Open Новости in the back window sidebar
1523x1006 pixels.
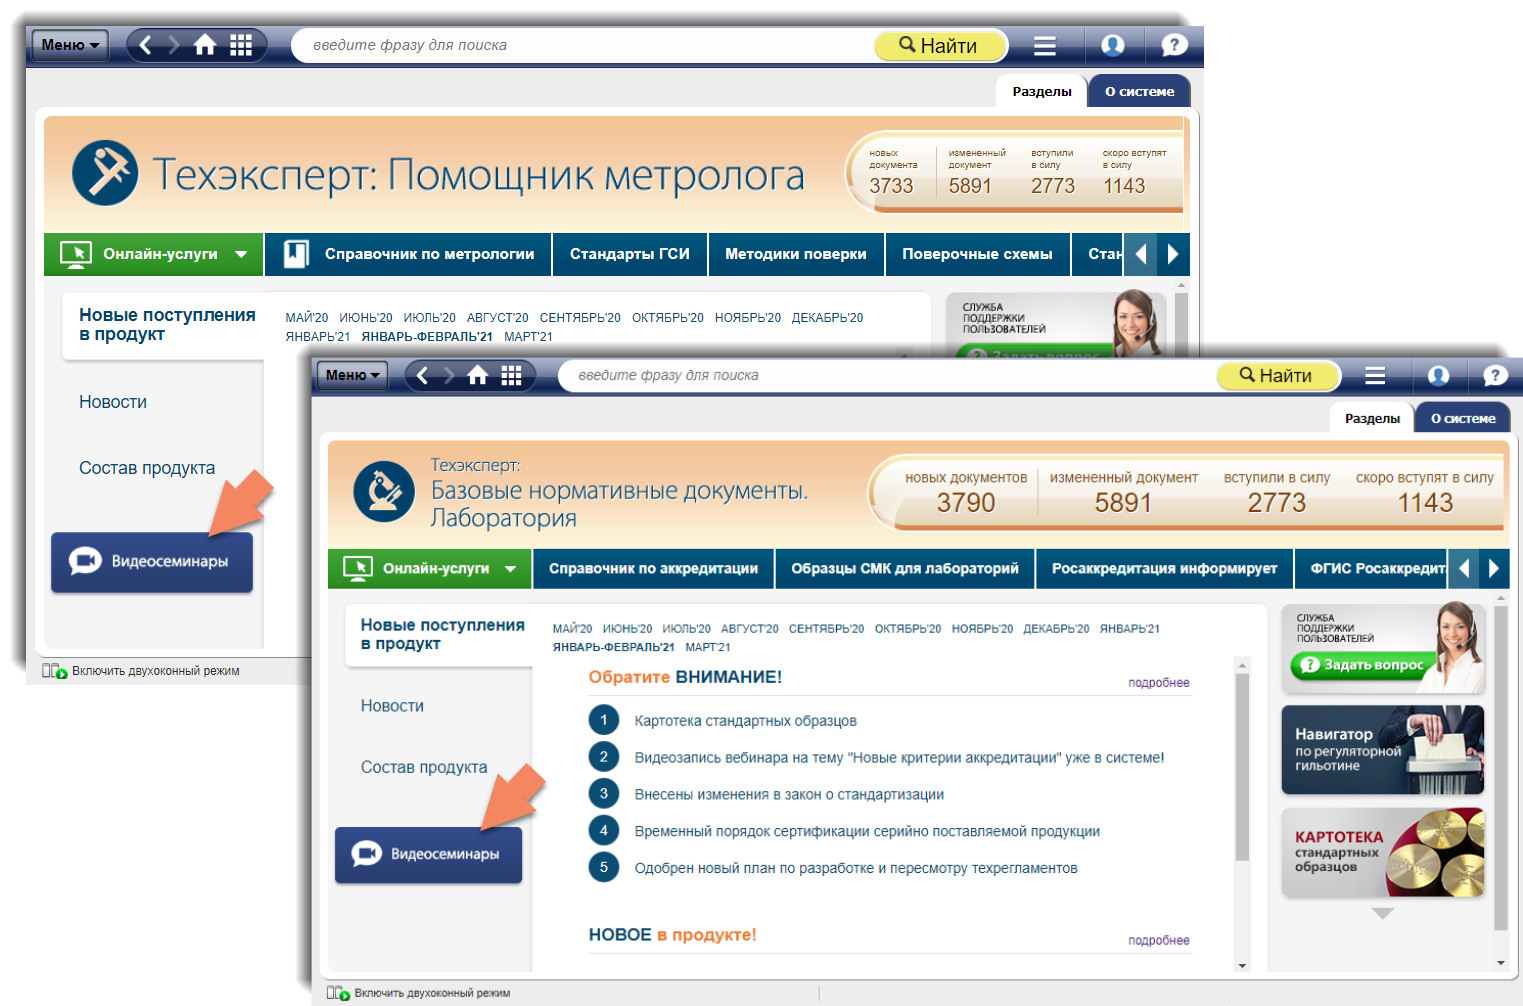coord(113,402)
